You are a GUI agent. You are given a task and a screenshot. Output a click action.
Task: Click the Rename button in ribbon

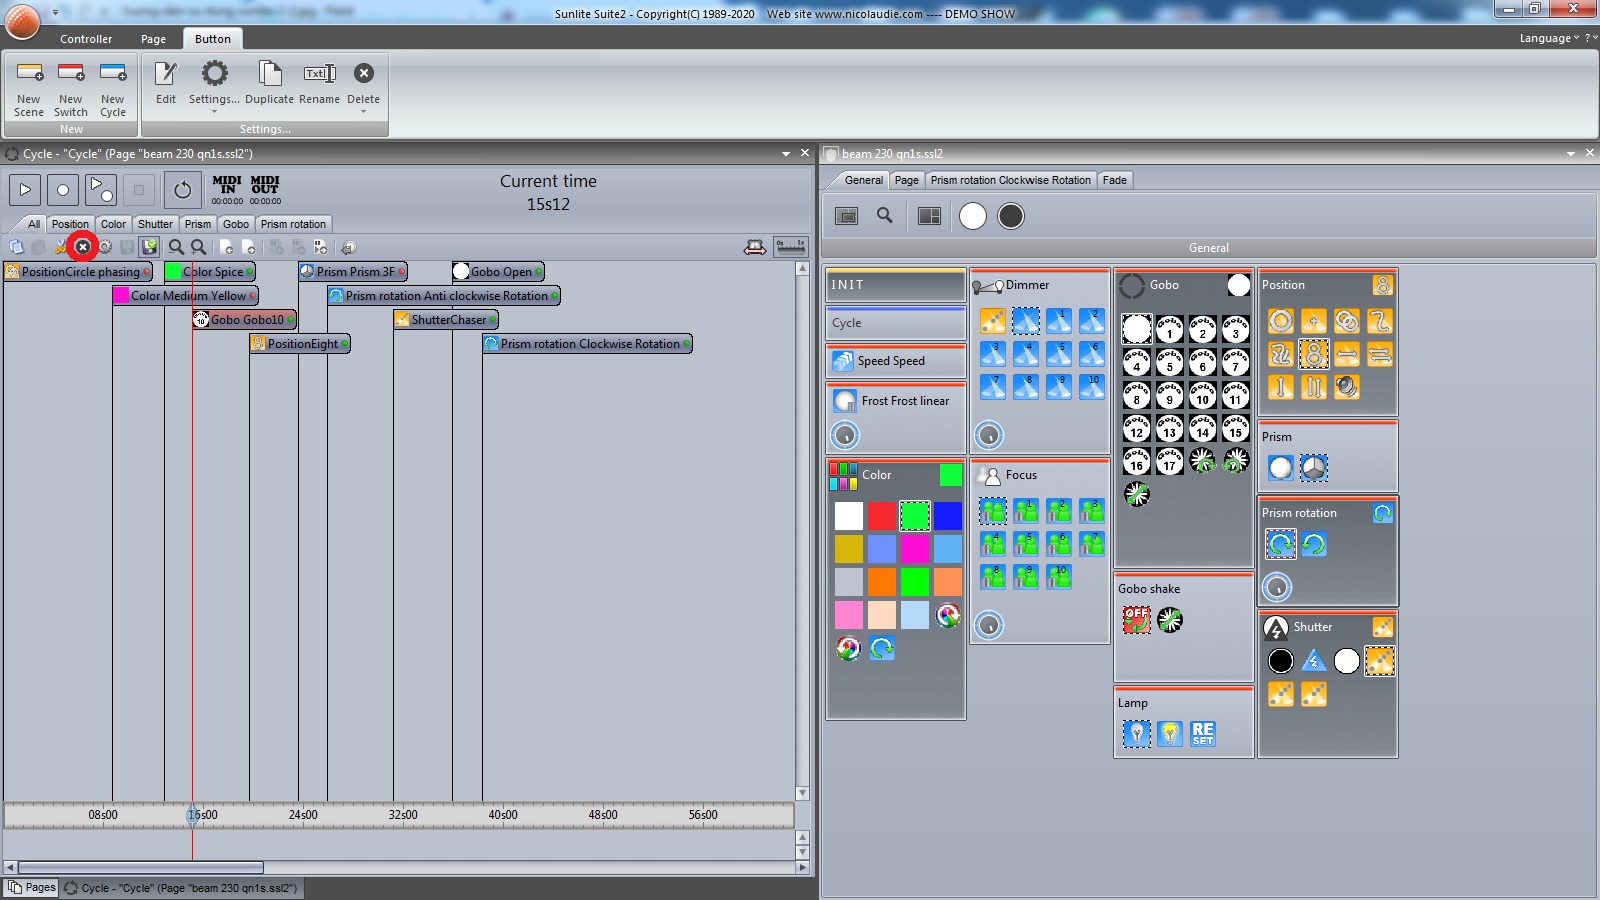(x=320, y=83)
